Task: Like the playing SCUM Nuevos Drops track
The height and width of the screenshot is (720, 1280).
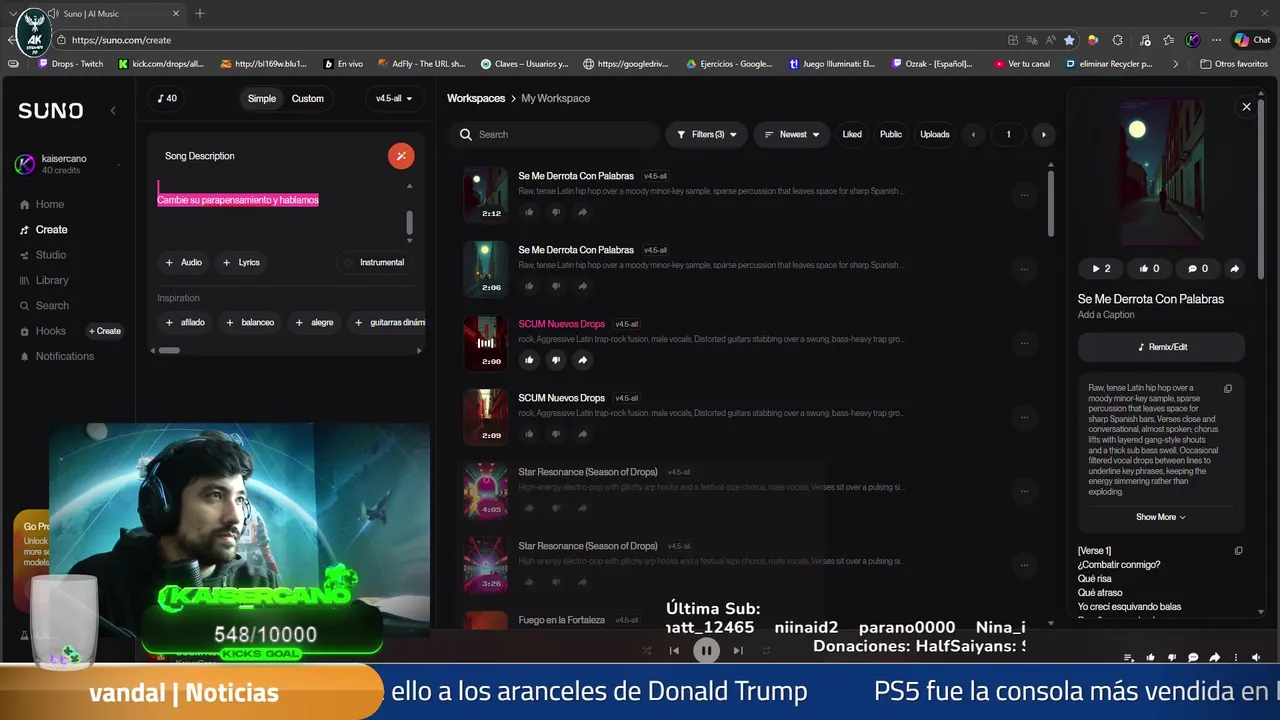Action: (x=529, y=360)
